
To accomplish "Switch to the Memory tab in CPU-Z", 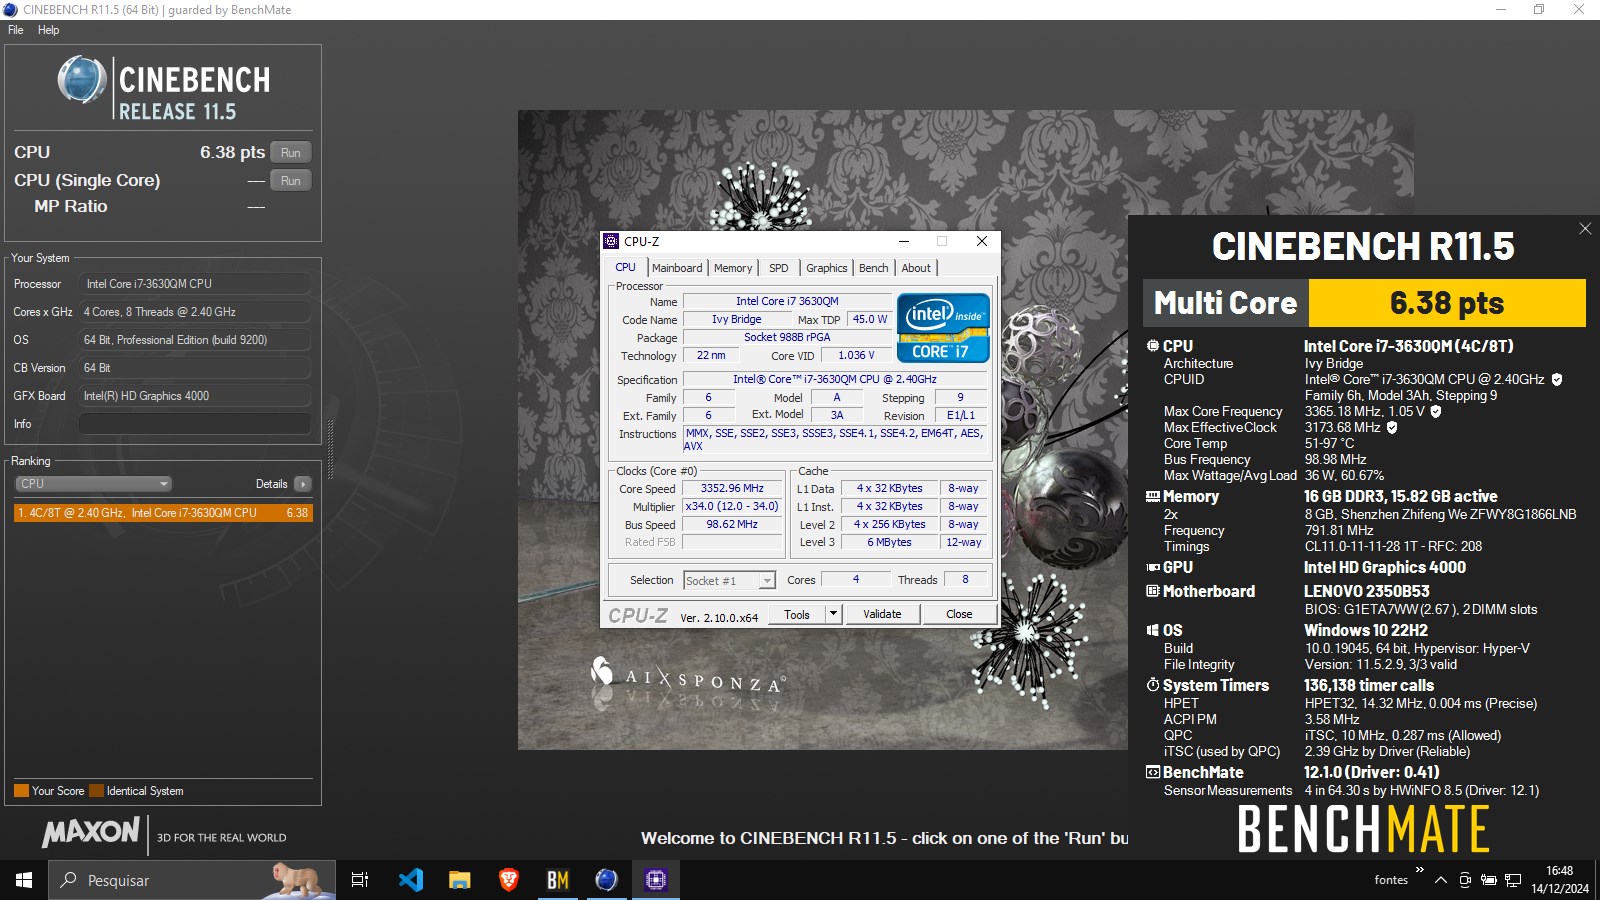I will [x=733, y=268].
